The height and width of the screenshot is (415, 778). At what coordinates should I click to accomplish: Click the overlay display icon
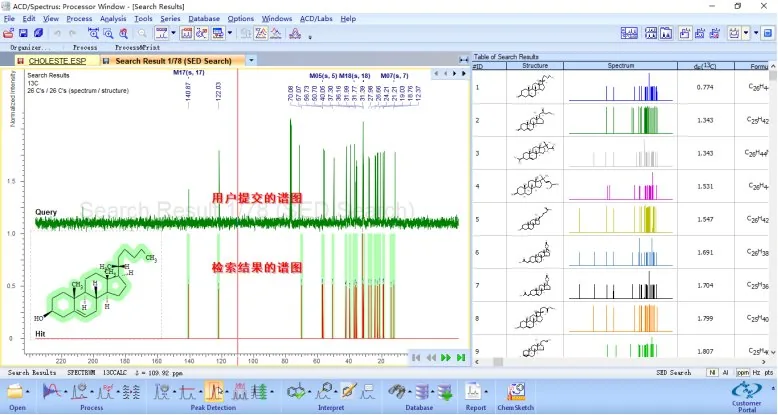[218, 33]
